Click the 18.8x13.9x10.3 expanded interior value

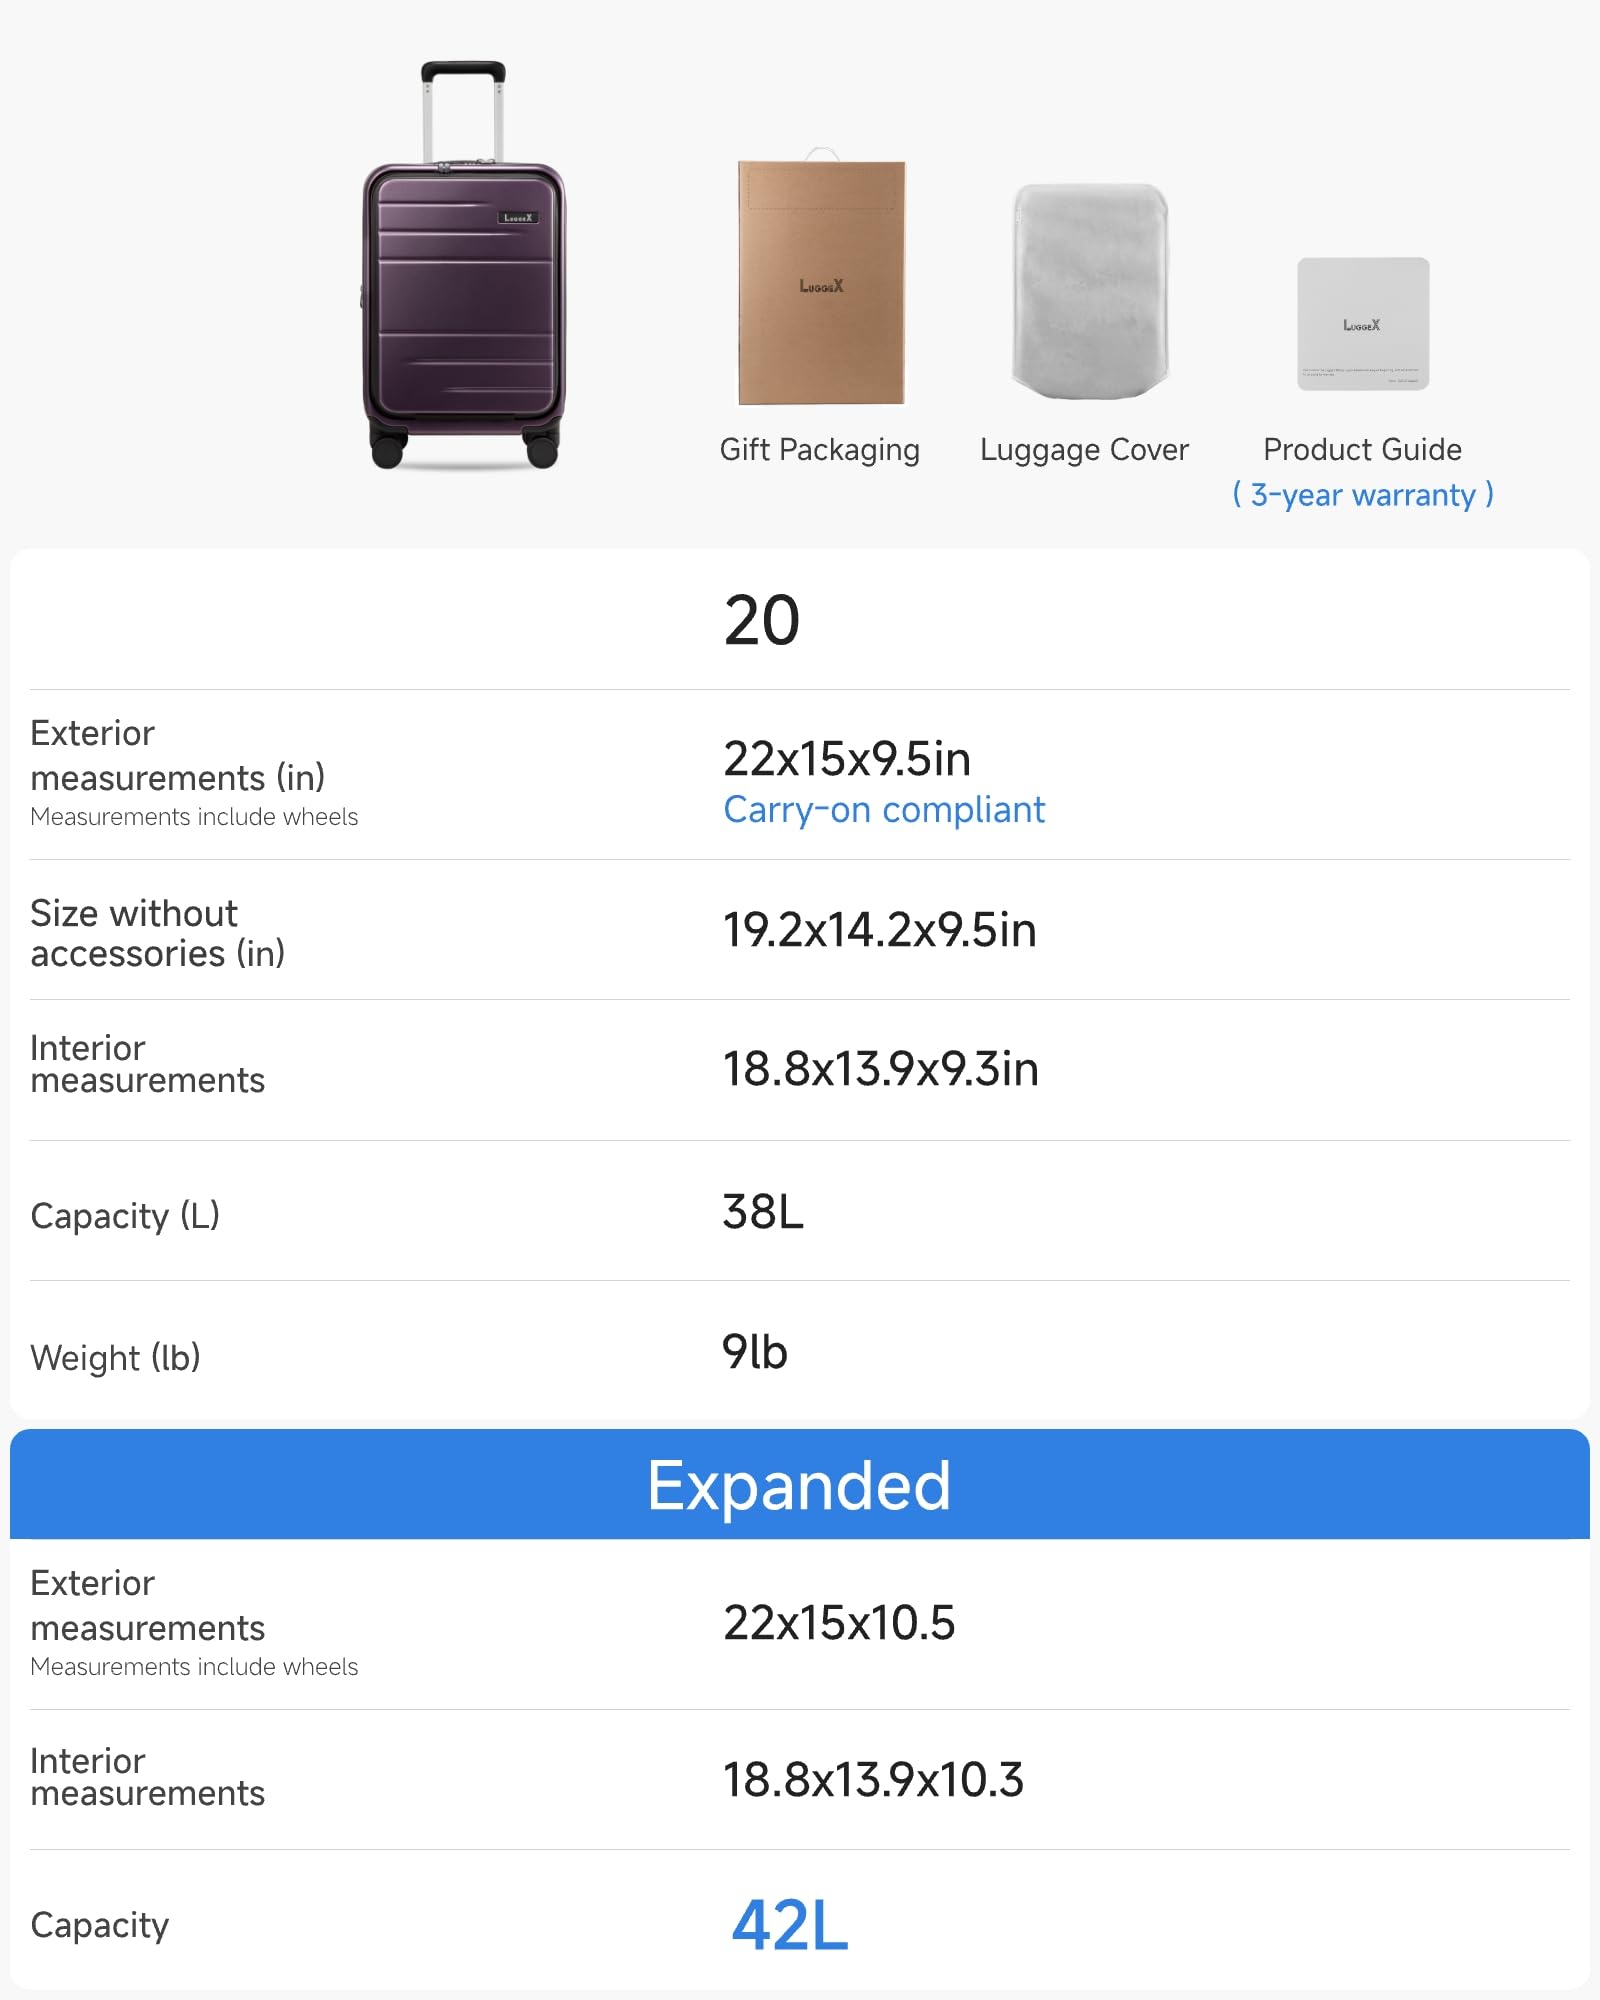click(873, 1780)
